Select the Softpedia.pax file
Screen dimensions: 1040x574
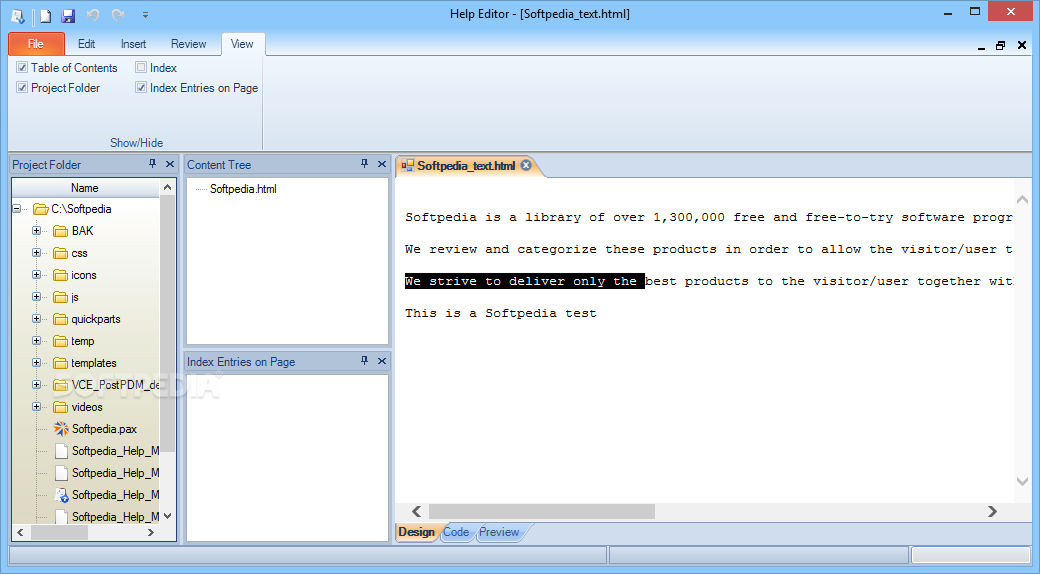(x=104, y=429)
